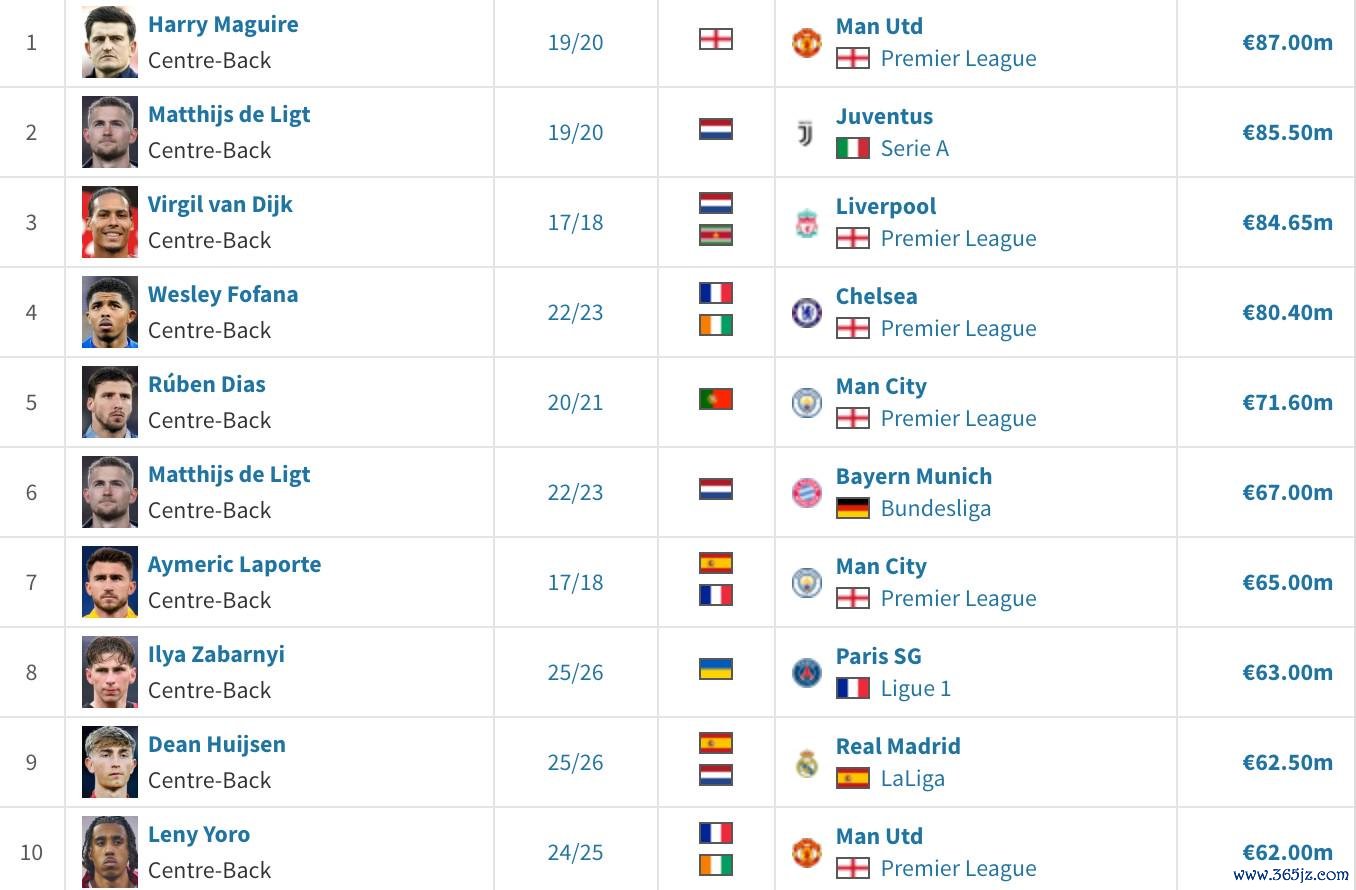Select the 25/26 season for Dean Huijsen

(576, 762)
